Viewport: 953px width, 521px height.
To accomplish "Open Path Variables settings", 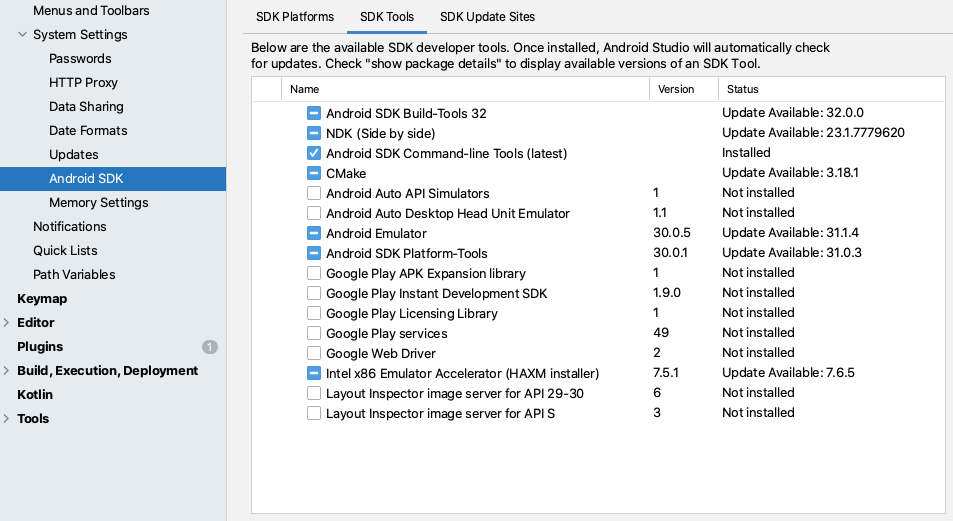I will click(x=74, y=275).
